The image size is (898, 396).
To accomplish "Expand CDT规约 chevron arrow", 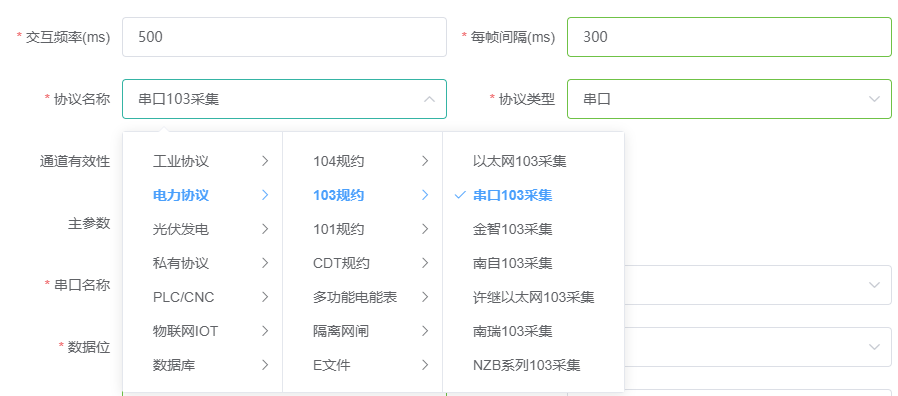I will coord(425,263).
